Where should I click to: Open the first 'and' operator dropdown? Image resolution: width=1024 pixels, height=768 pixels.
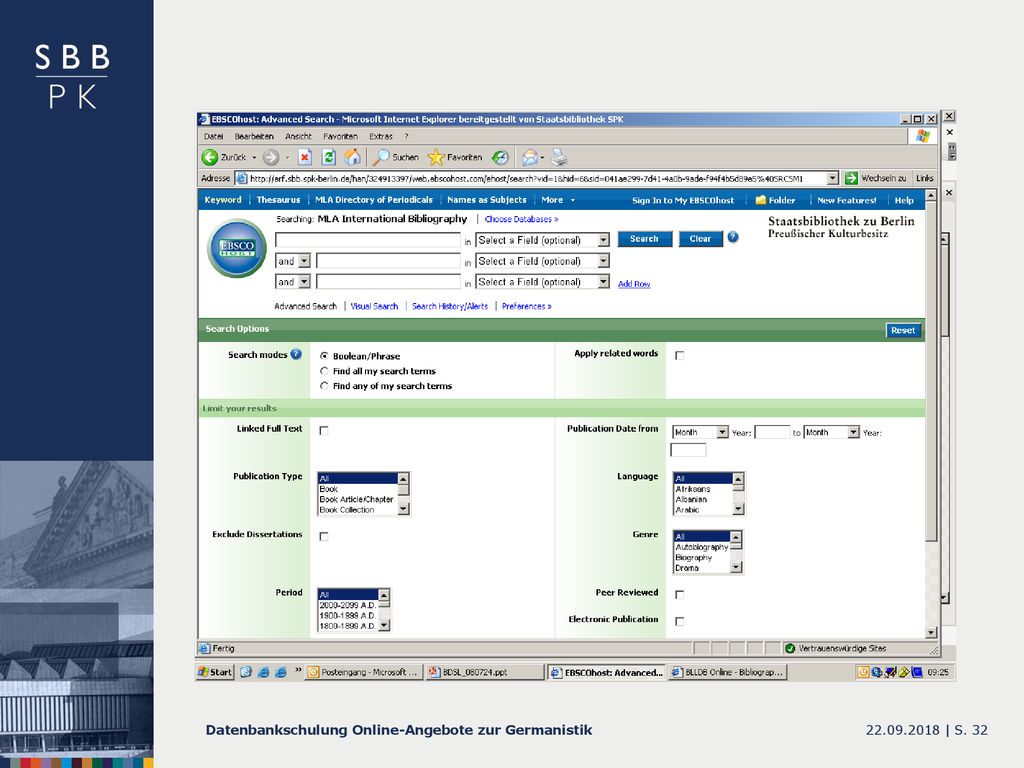293,261
